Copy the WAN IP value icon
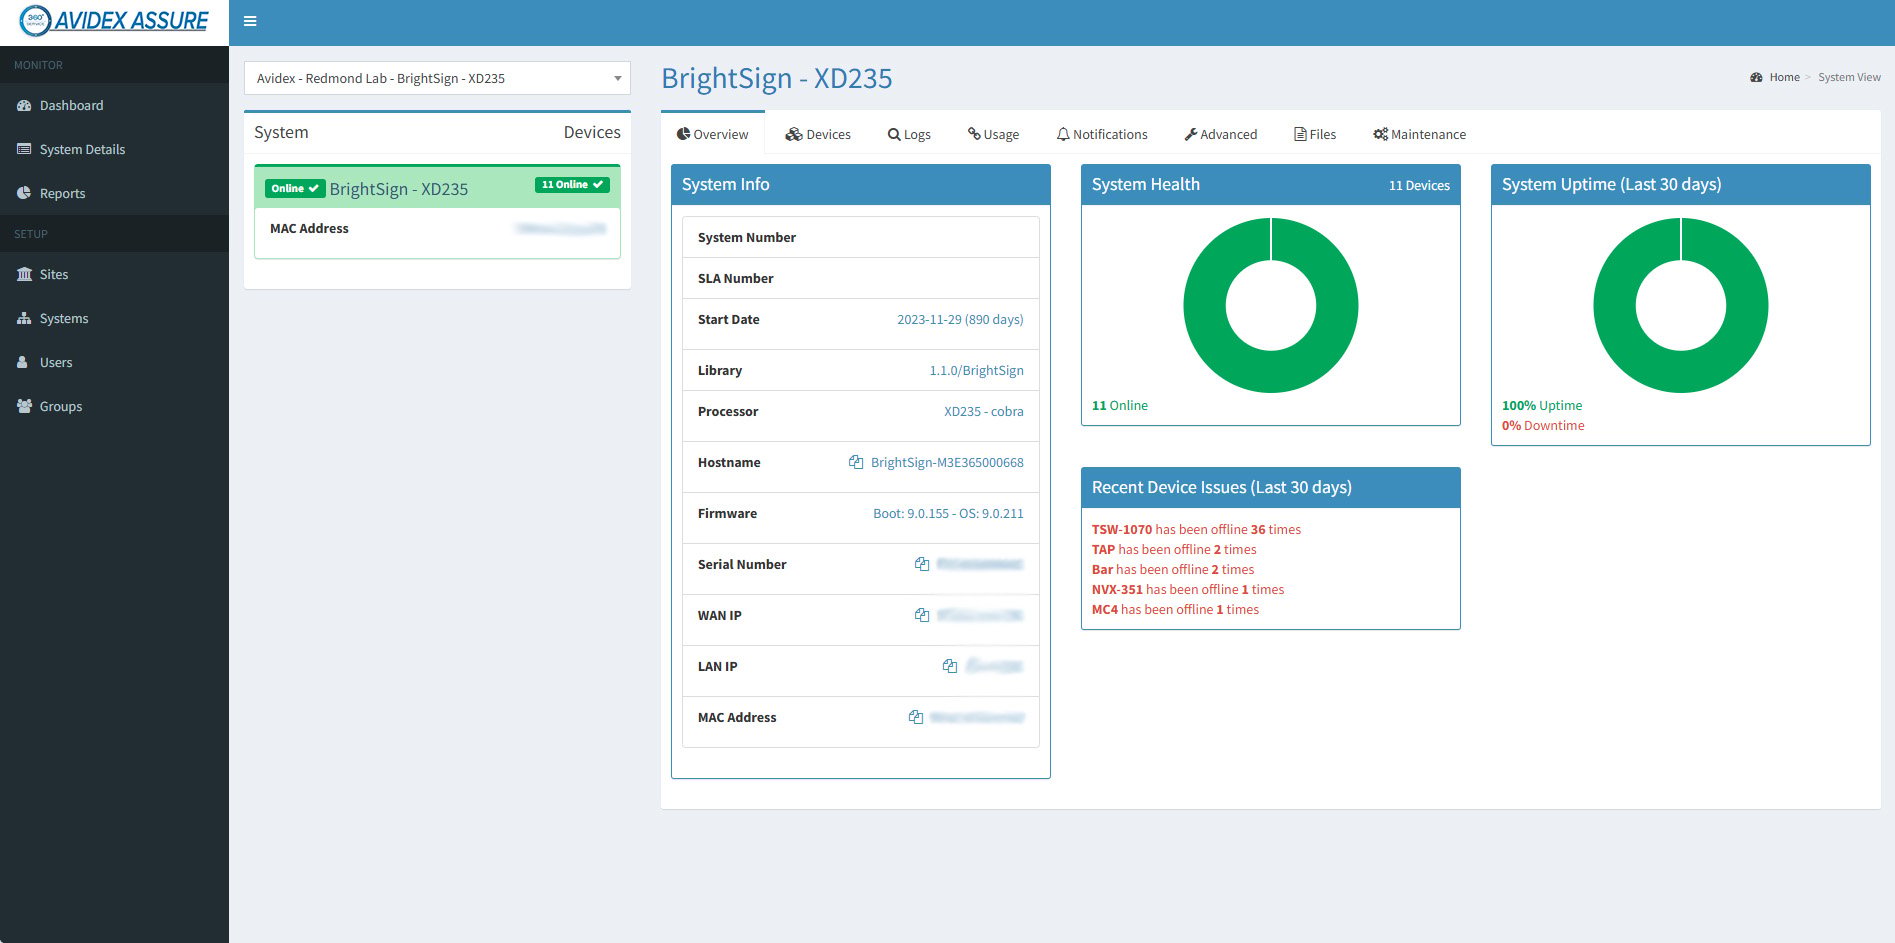The width and height of the screenshot is (1895, 943). click(922, 615)
